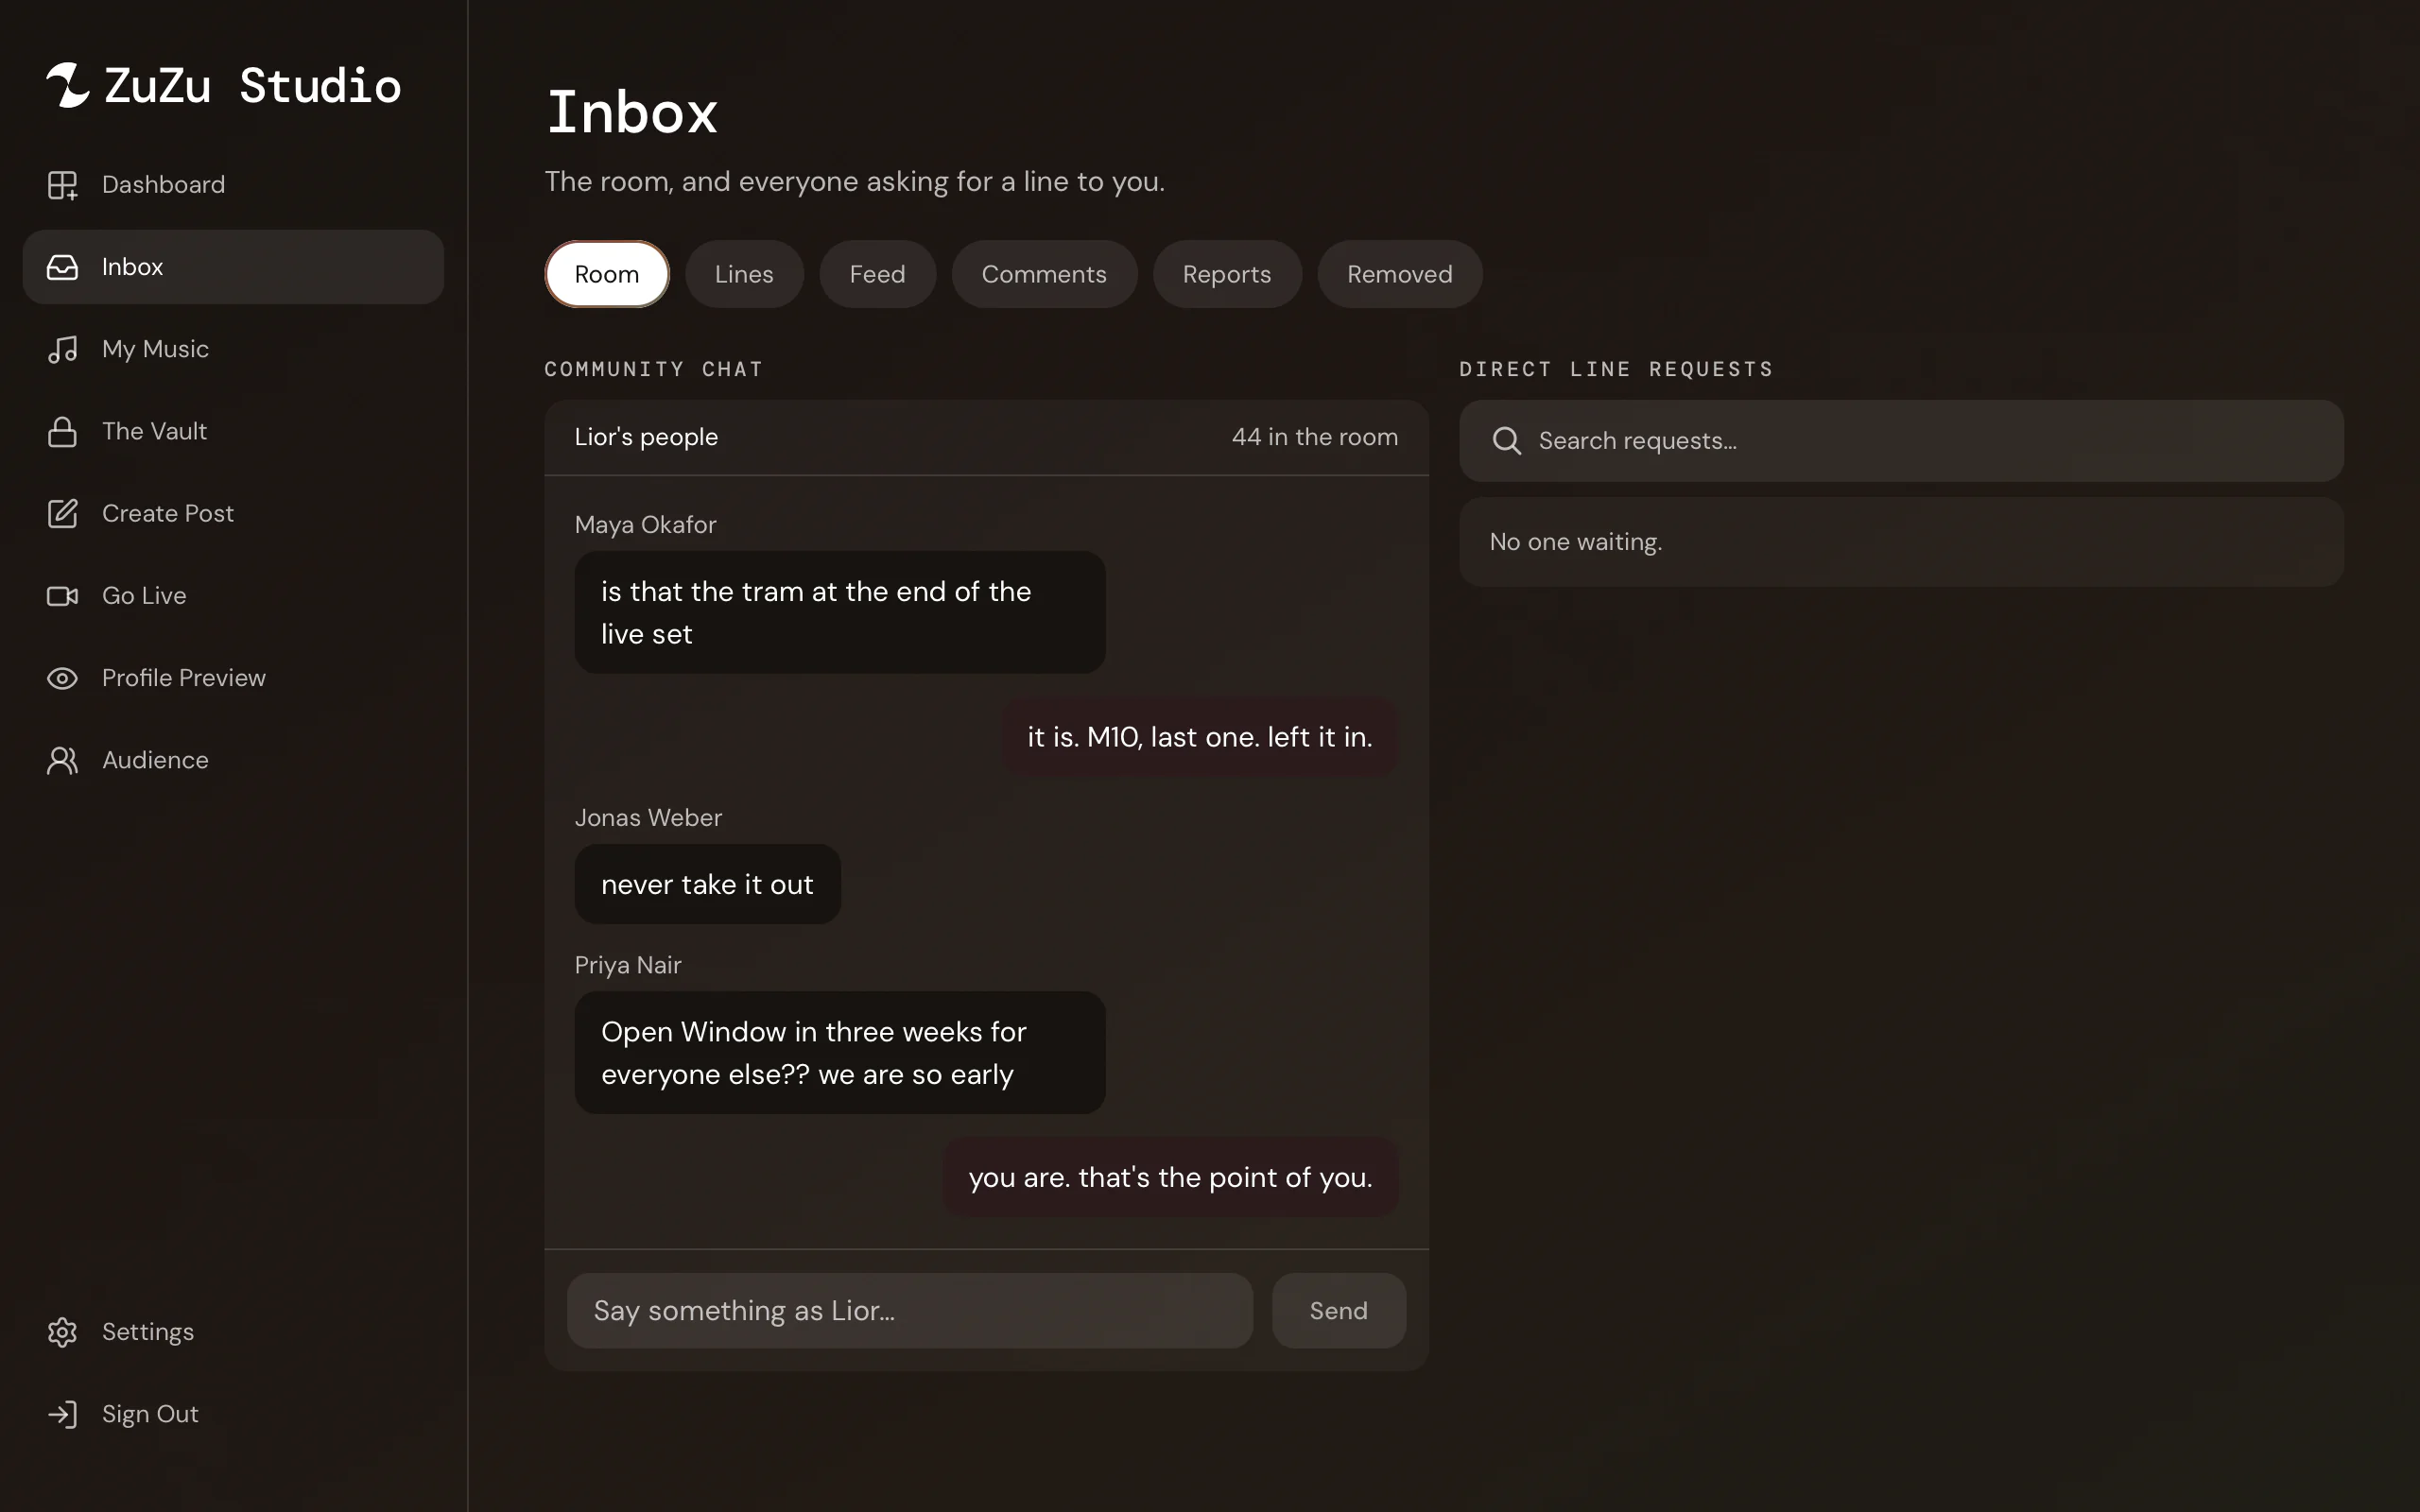
Task: Click the 'No one waiting.' status text
Action: coord(1575,542)
